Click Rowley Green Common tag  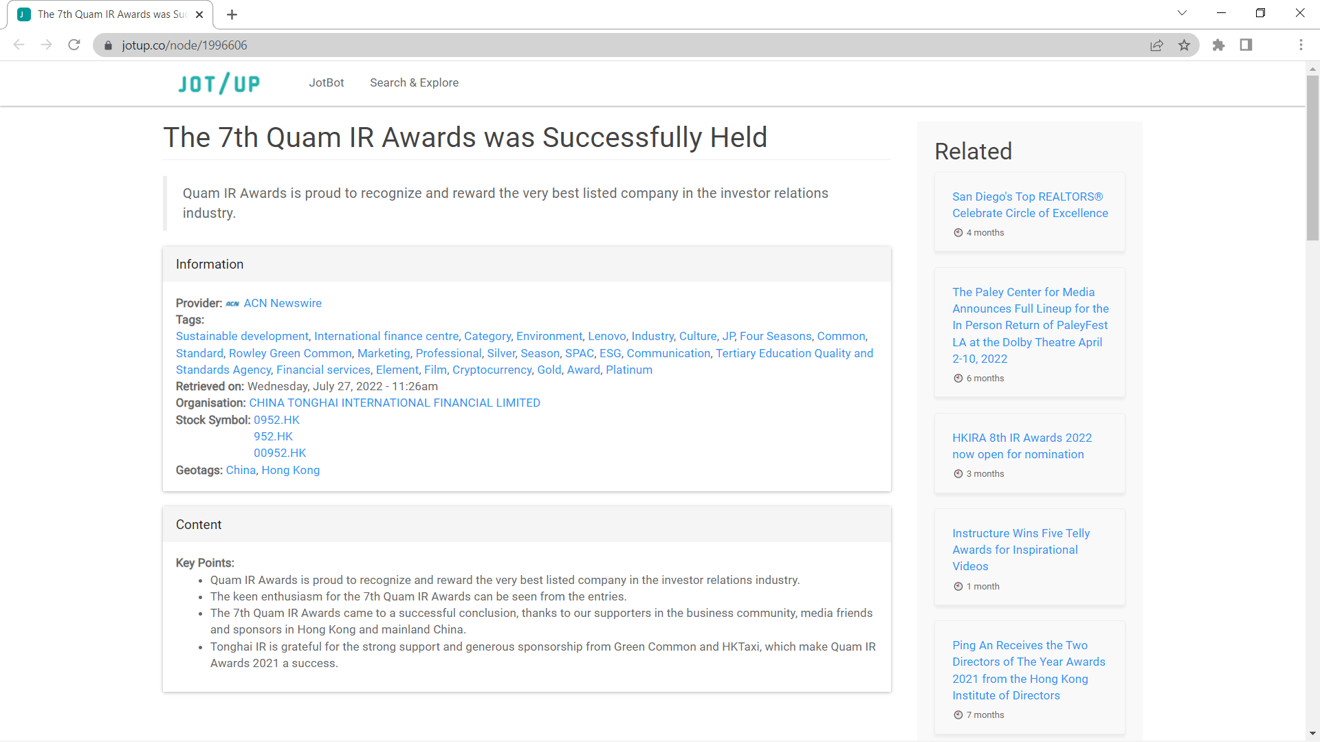coord(290,353)
